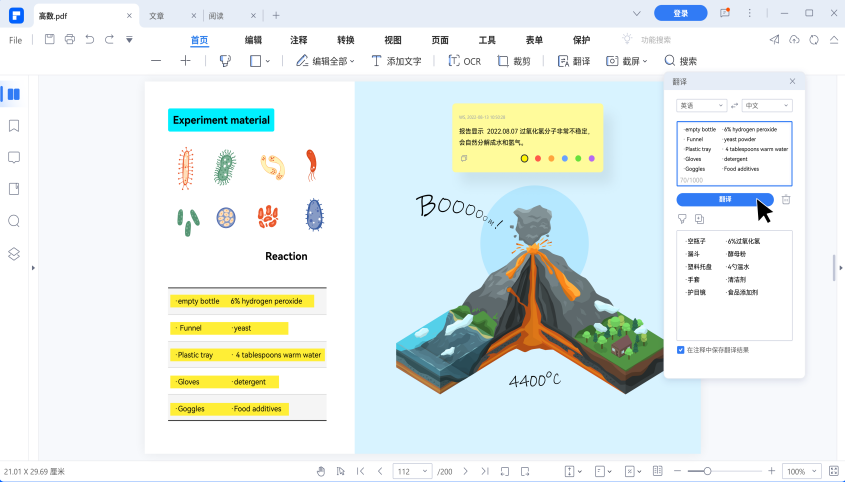
Task: Open the search sidebar panel
Action: coord(14,221)
